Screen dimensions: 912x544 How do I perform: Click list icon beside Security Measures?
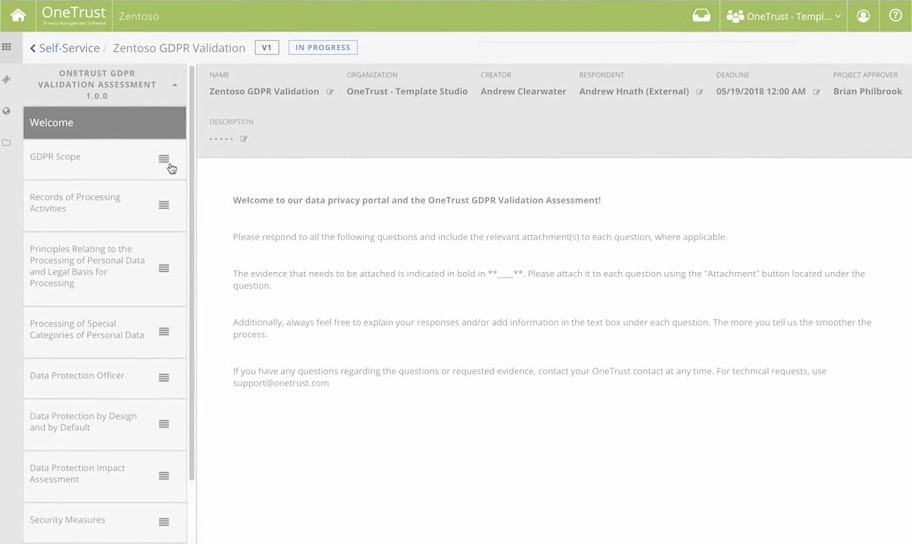(x=164, y=522)
